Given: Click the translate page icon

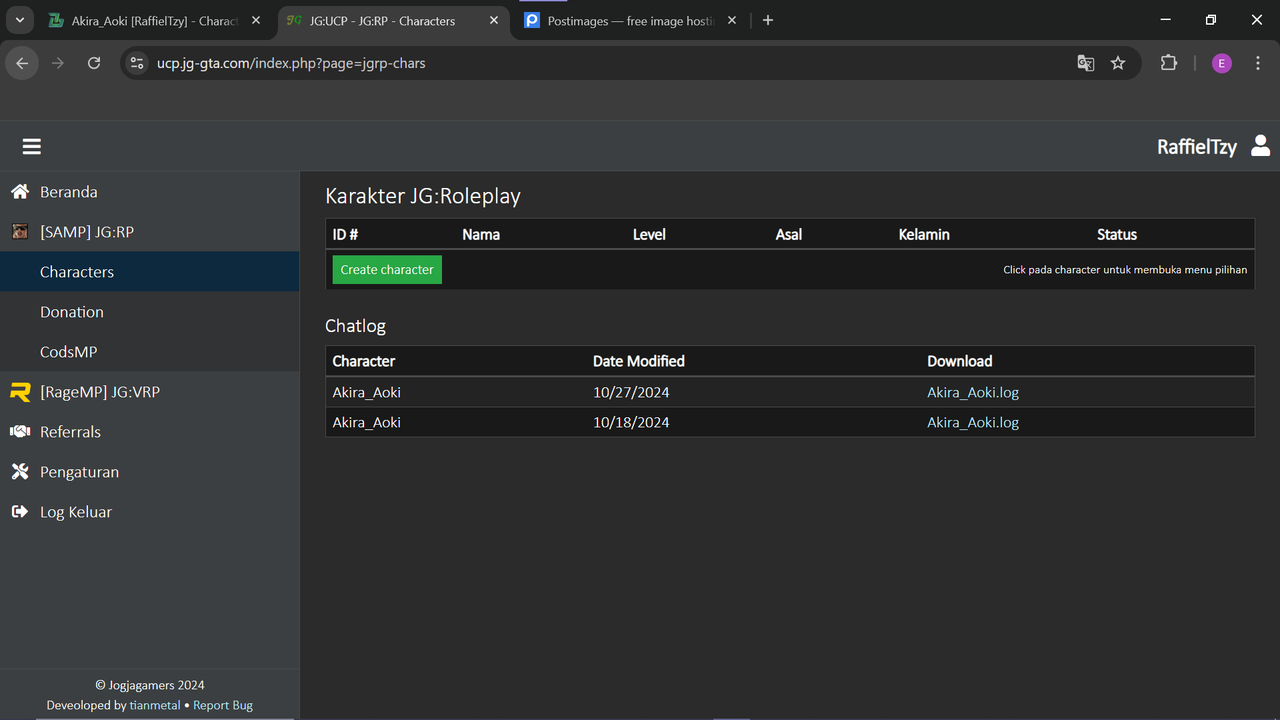Looking at the screenshot, I should coord(1085,63).
